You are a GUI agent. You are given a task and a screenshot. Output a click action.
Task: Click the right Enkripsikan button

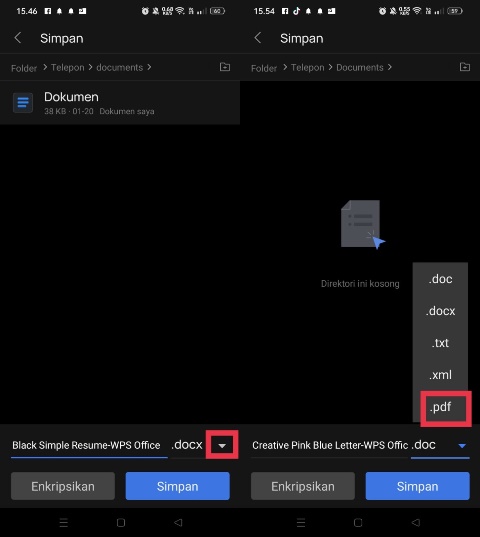pyautogui.click(x=303, y=486)
